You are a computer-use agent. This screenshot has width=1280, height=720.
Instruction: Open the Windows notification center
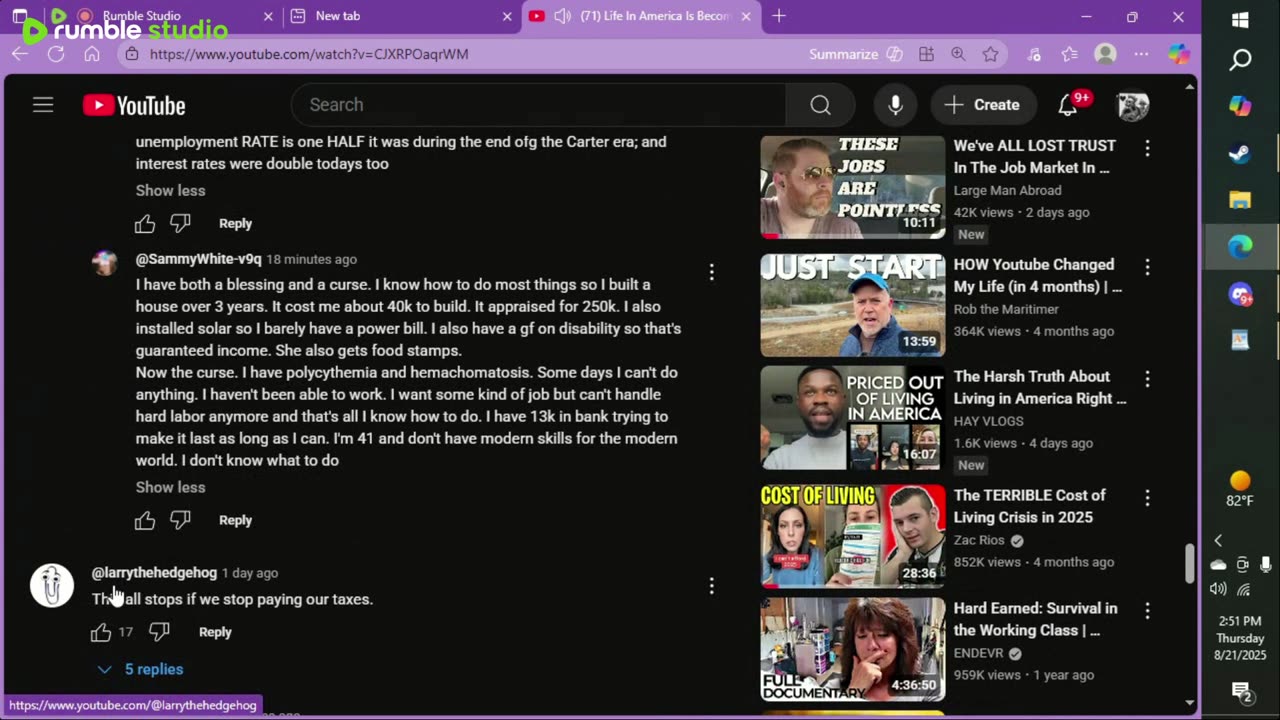pyautogui.click(x=1241, y=692)
